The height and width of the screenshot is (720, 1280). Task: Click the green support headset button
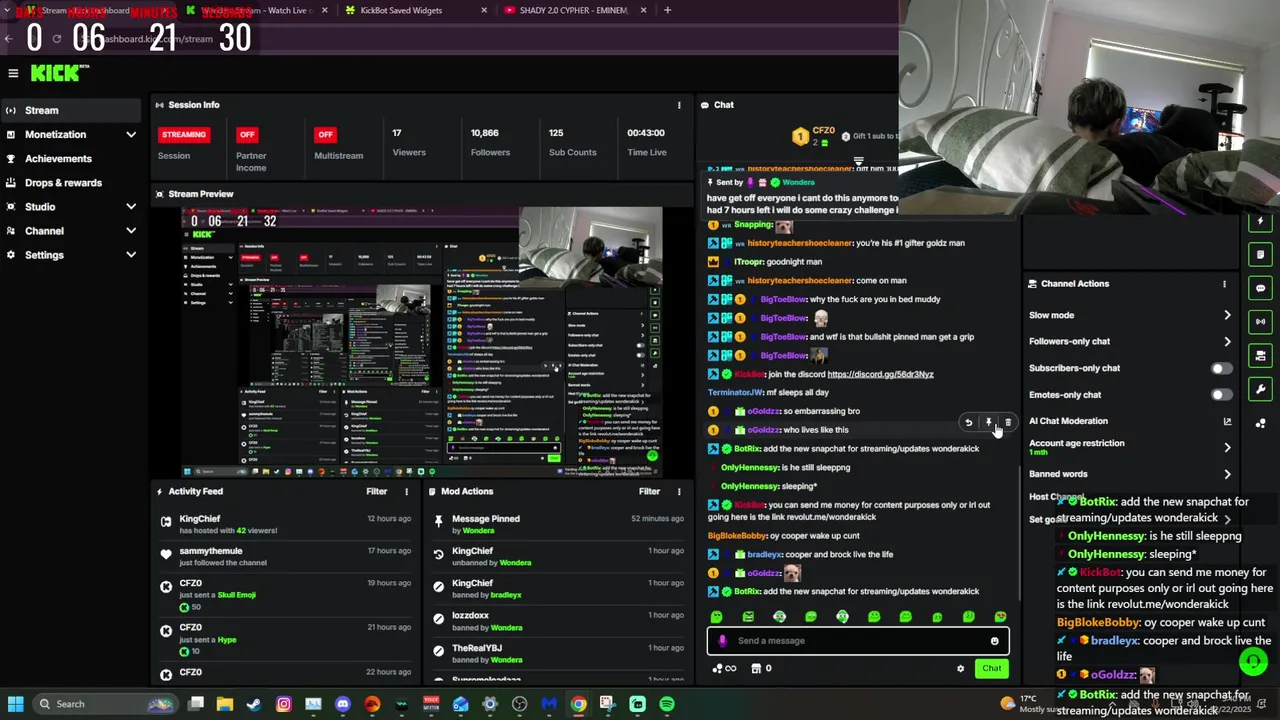[1253, 661]
